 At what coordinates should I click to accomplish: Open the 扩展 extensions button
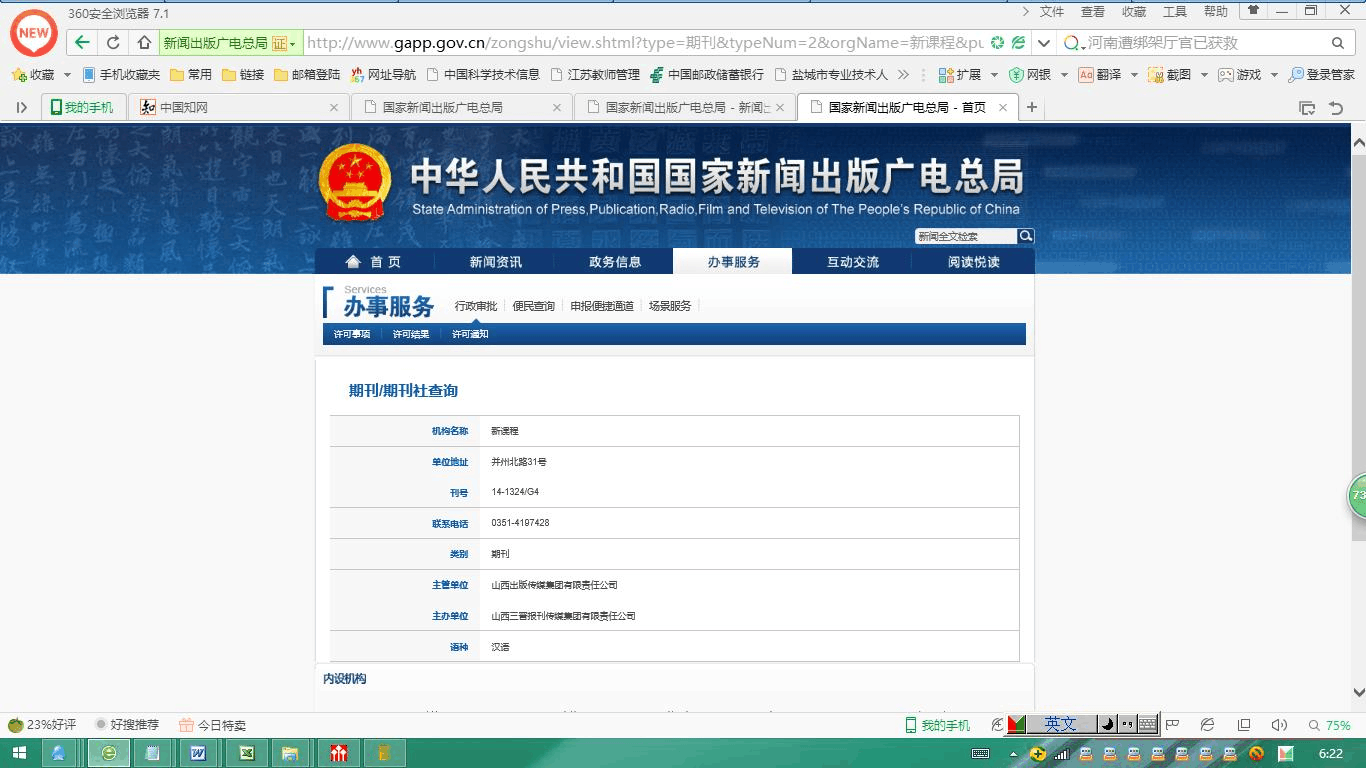pyautogui.click(x=959, y=75)
